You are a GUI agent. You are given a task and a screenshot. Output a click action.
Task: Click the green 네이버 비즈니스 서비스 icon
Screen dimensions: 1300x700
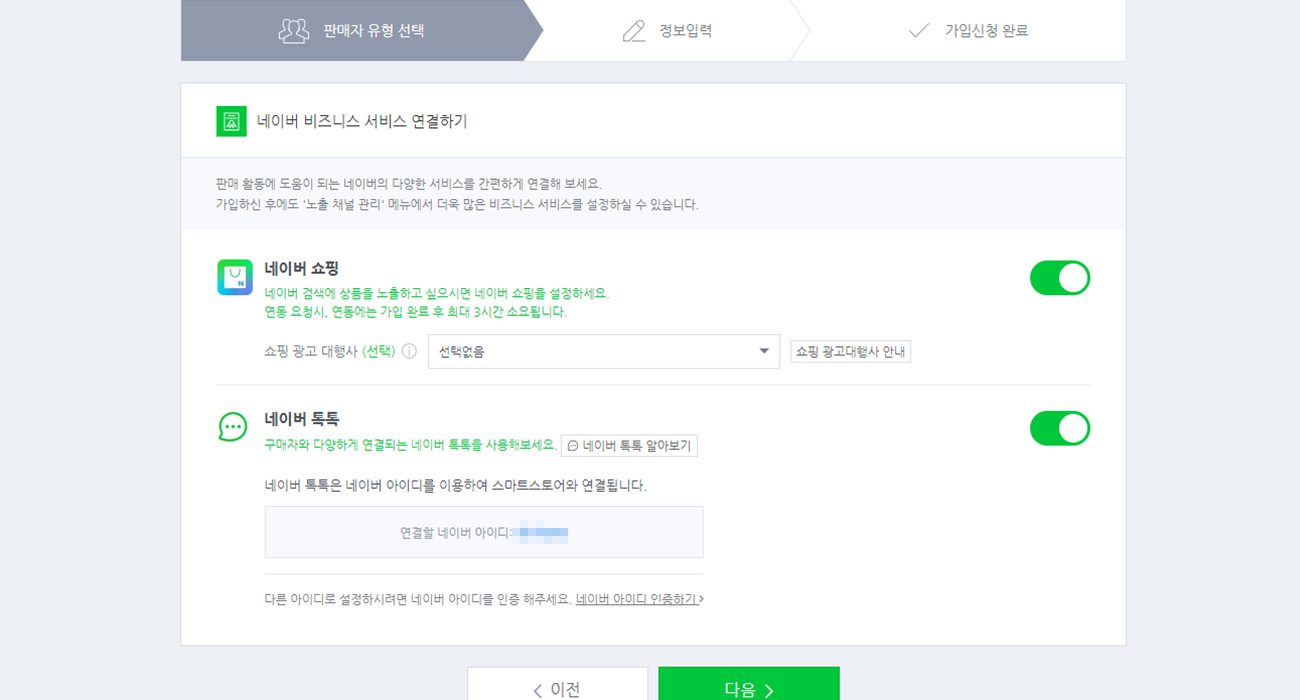[231, 121]
